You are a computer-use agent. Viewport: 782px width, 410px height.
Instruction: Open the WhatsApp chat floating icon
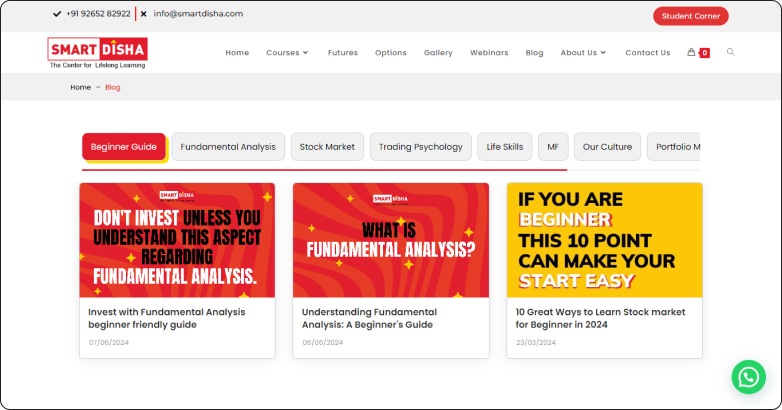[x=749, y=377]
